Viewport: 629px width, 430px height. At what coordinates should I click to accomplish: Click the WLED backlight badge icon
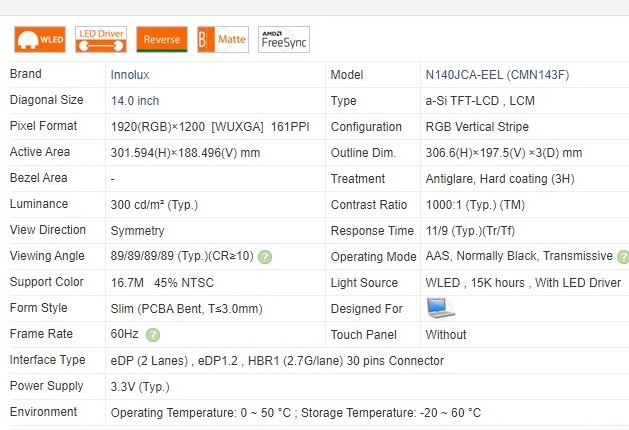tap(40, 39)
